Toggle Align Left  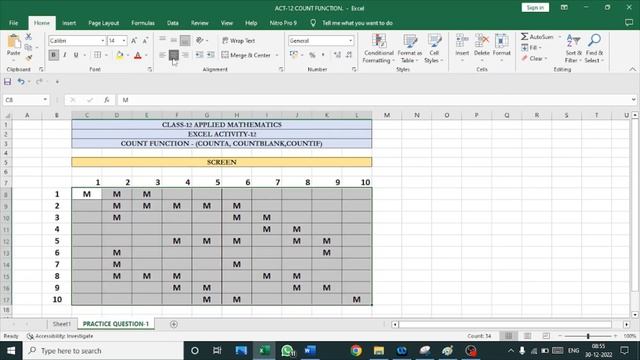click(x=162, y=55)
